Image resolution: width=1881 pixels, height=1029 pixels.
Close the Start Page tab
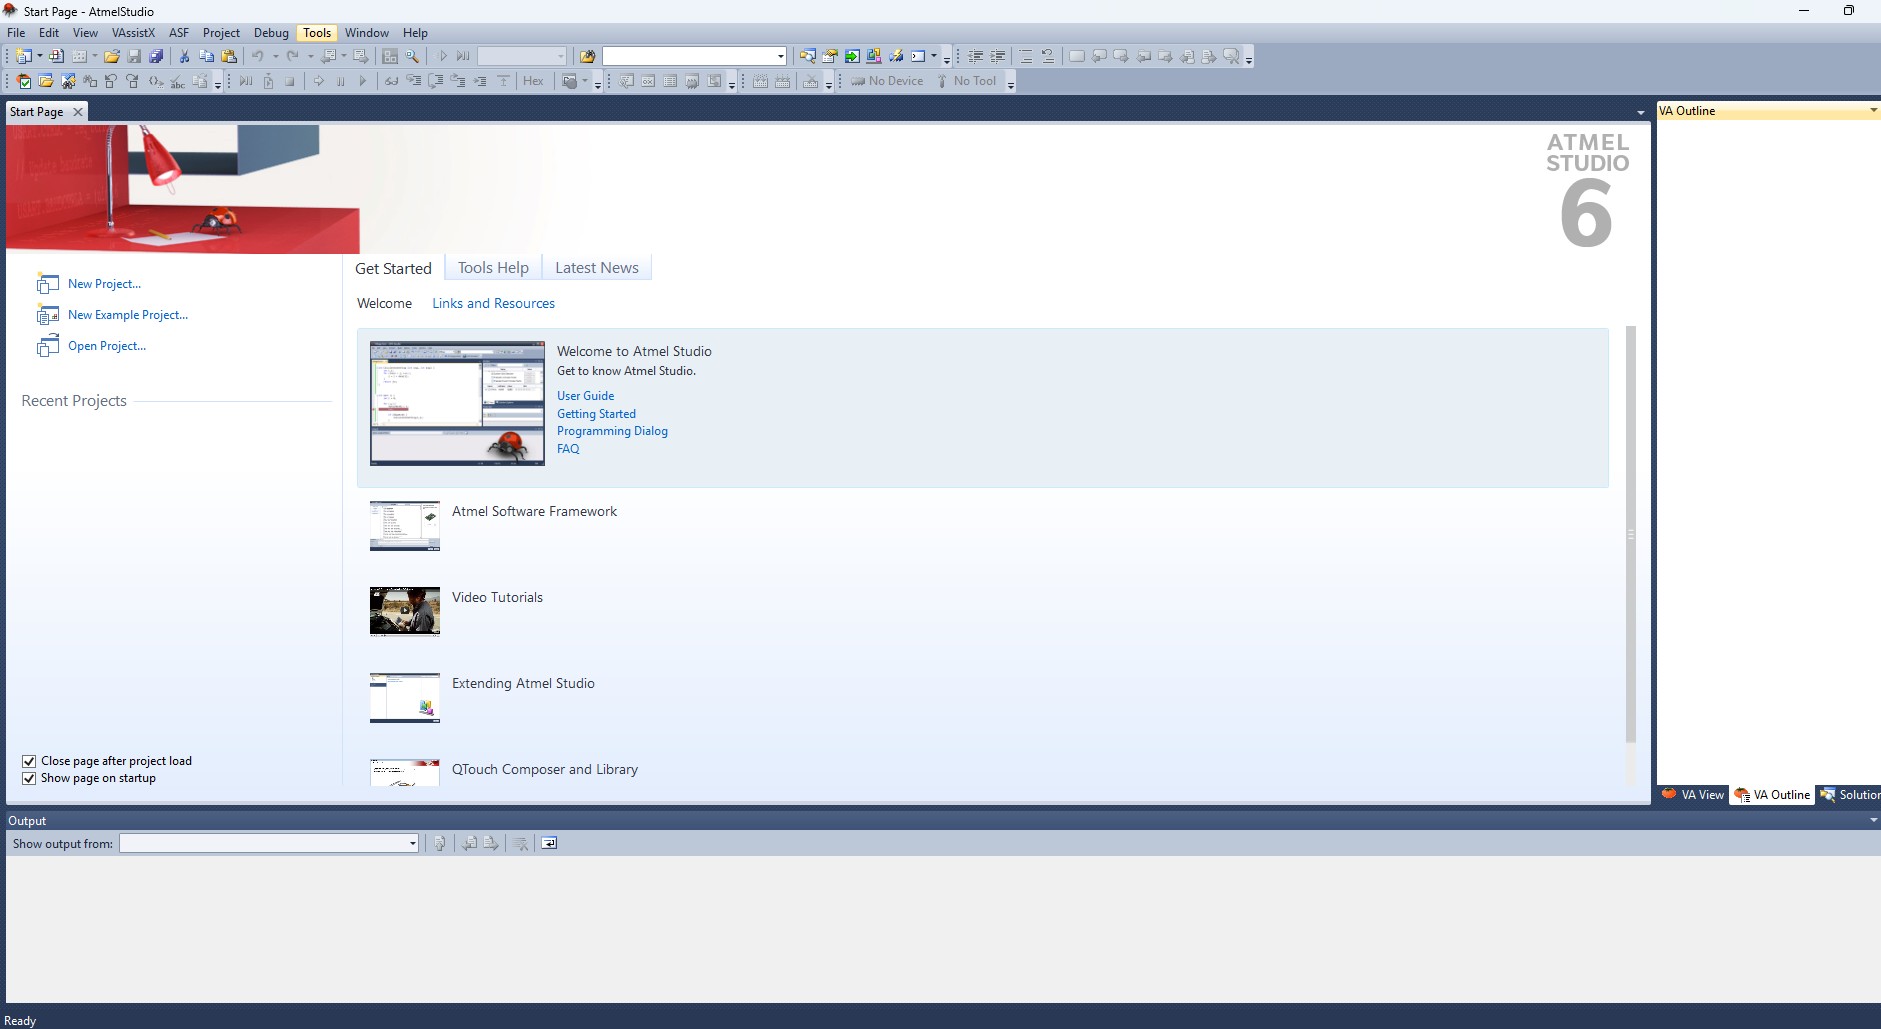[78, 112]
